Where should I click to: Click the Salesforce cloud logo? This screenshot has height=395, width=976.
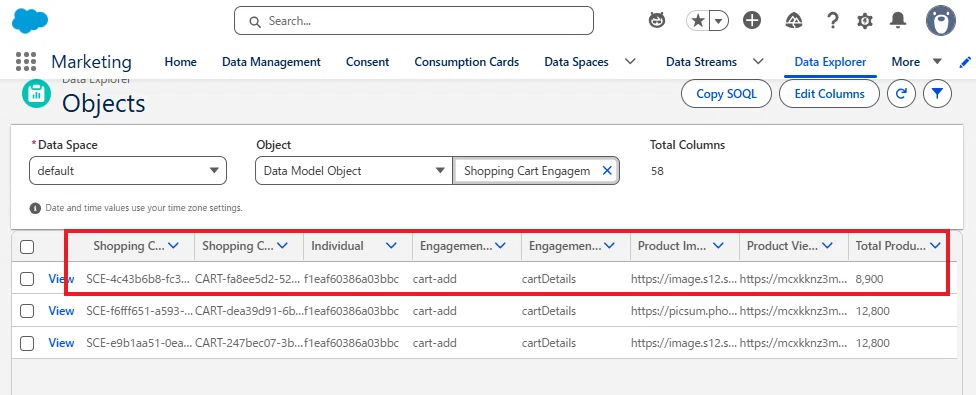pyautogui.click(x=30, y=21)
